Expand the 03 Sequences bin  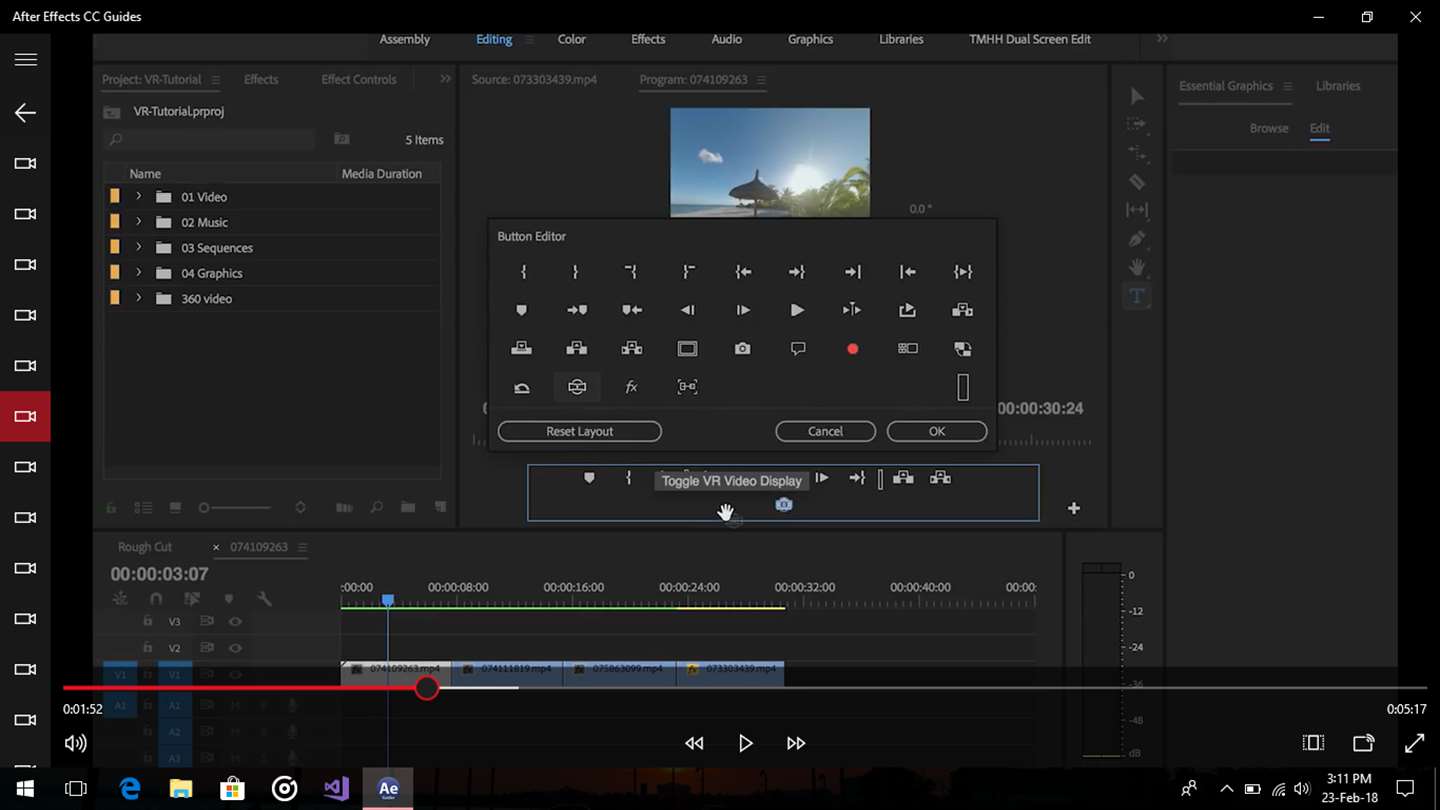pyautogui.click(x=139, y=248)
